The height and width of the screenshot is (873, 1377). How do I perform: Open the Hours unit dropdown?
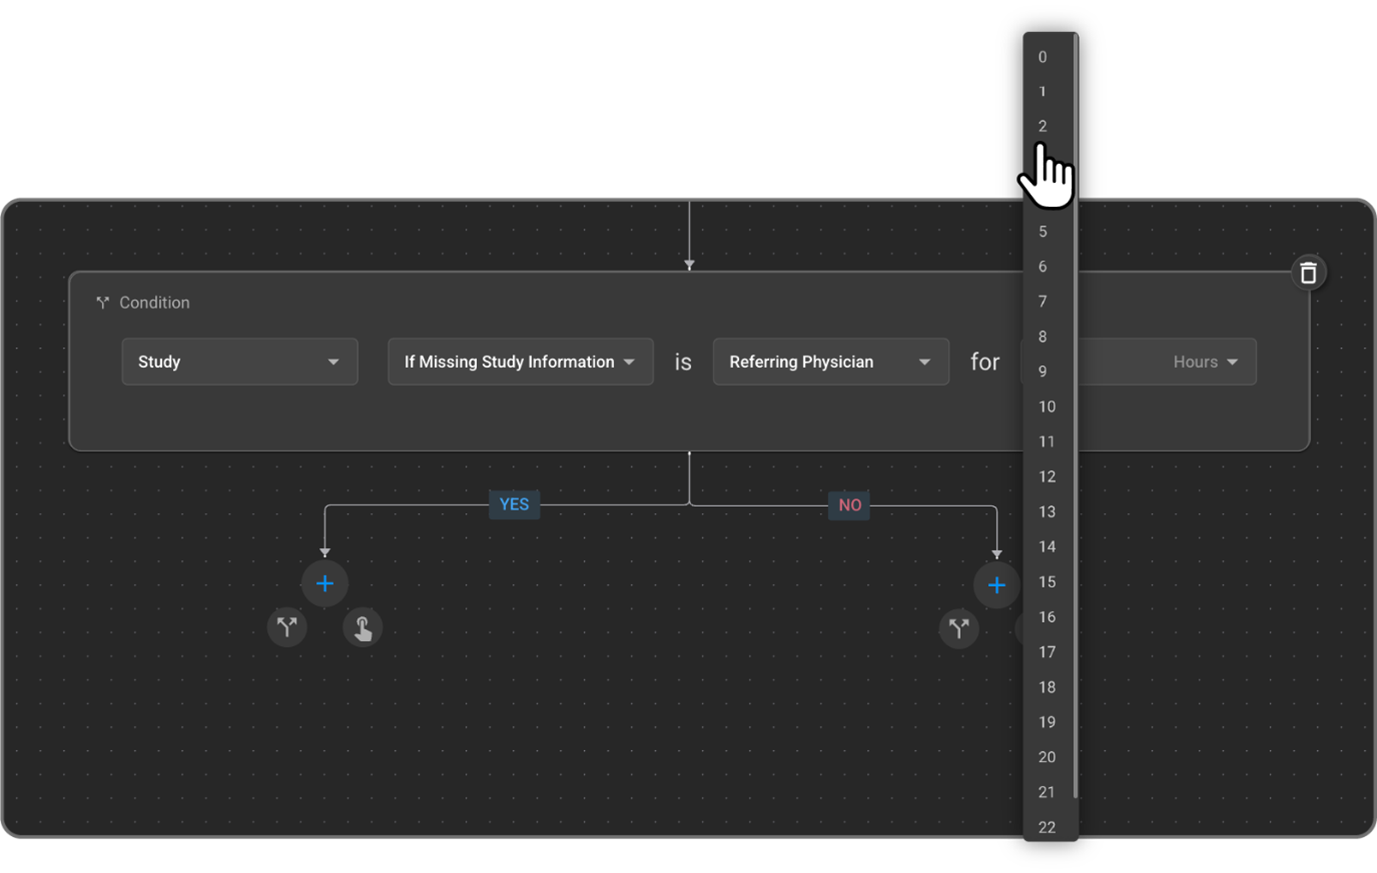pyautogui.click(x=1205, y=362)
